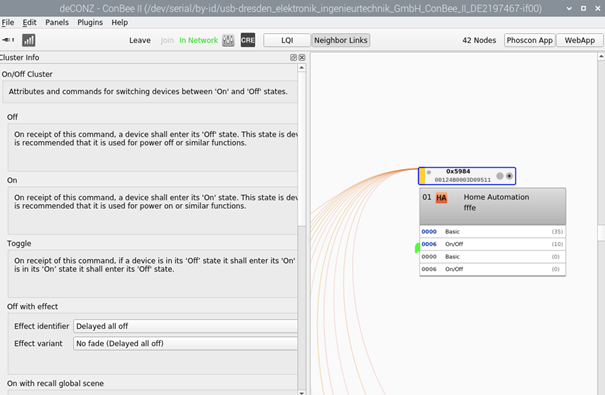This screenshot has width=605, height=395.
Task: Click the USB device connection icon
Action: pyautogui.click(x=8, y=40)
